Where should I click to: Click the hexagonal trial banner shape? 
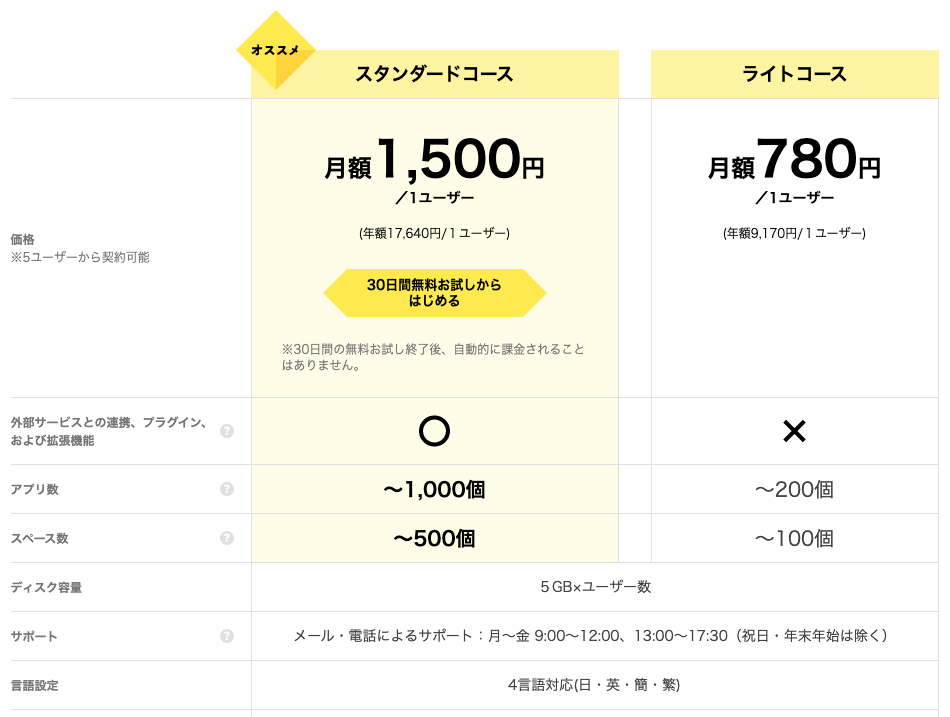(434, 293)
